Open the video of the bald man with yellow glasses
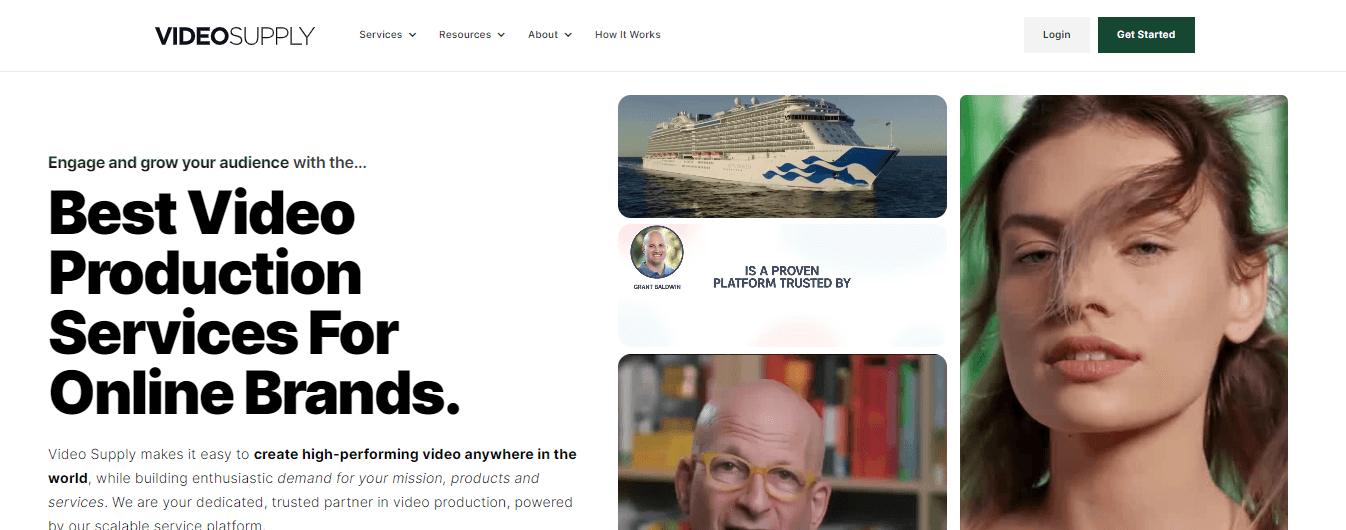 [782, 442]
